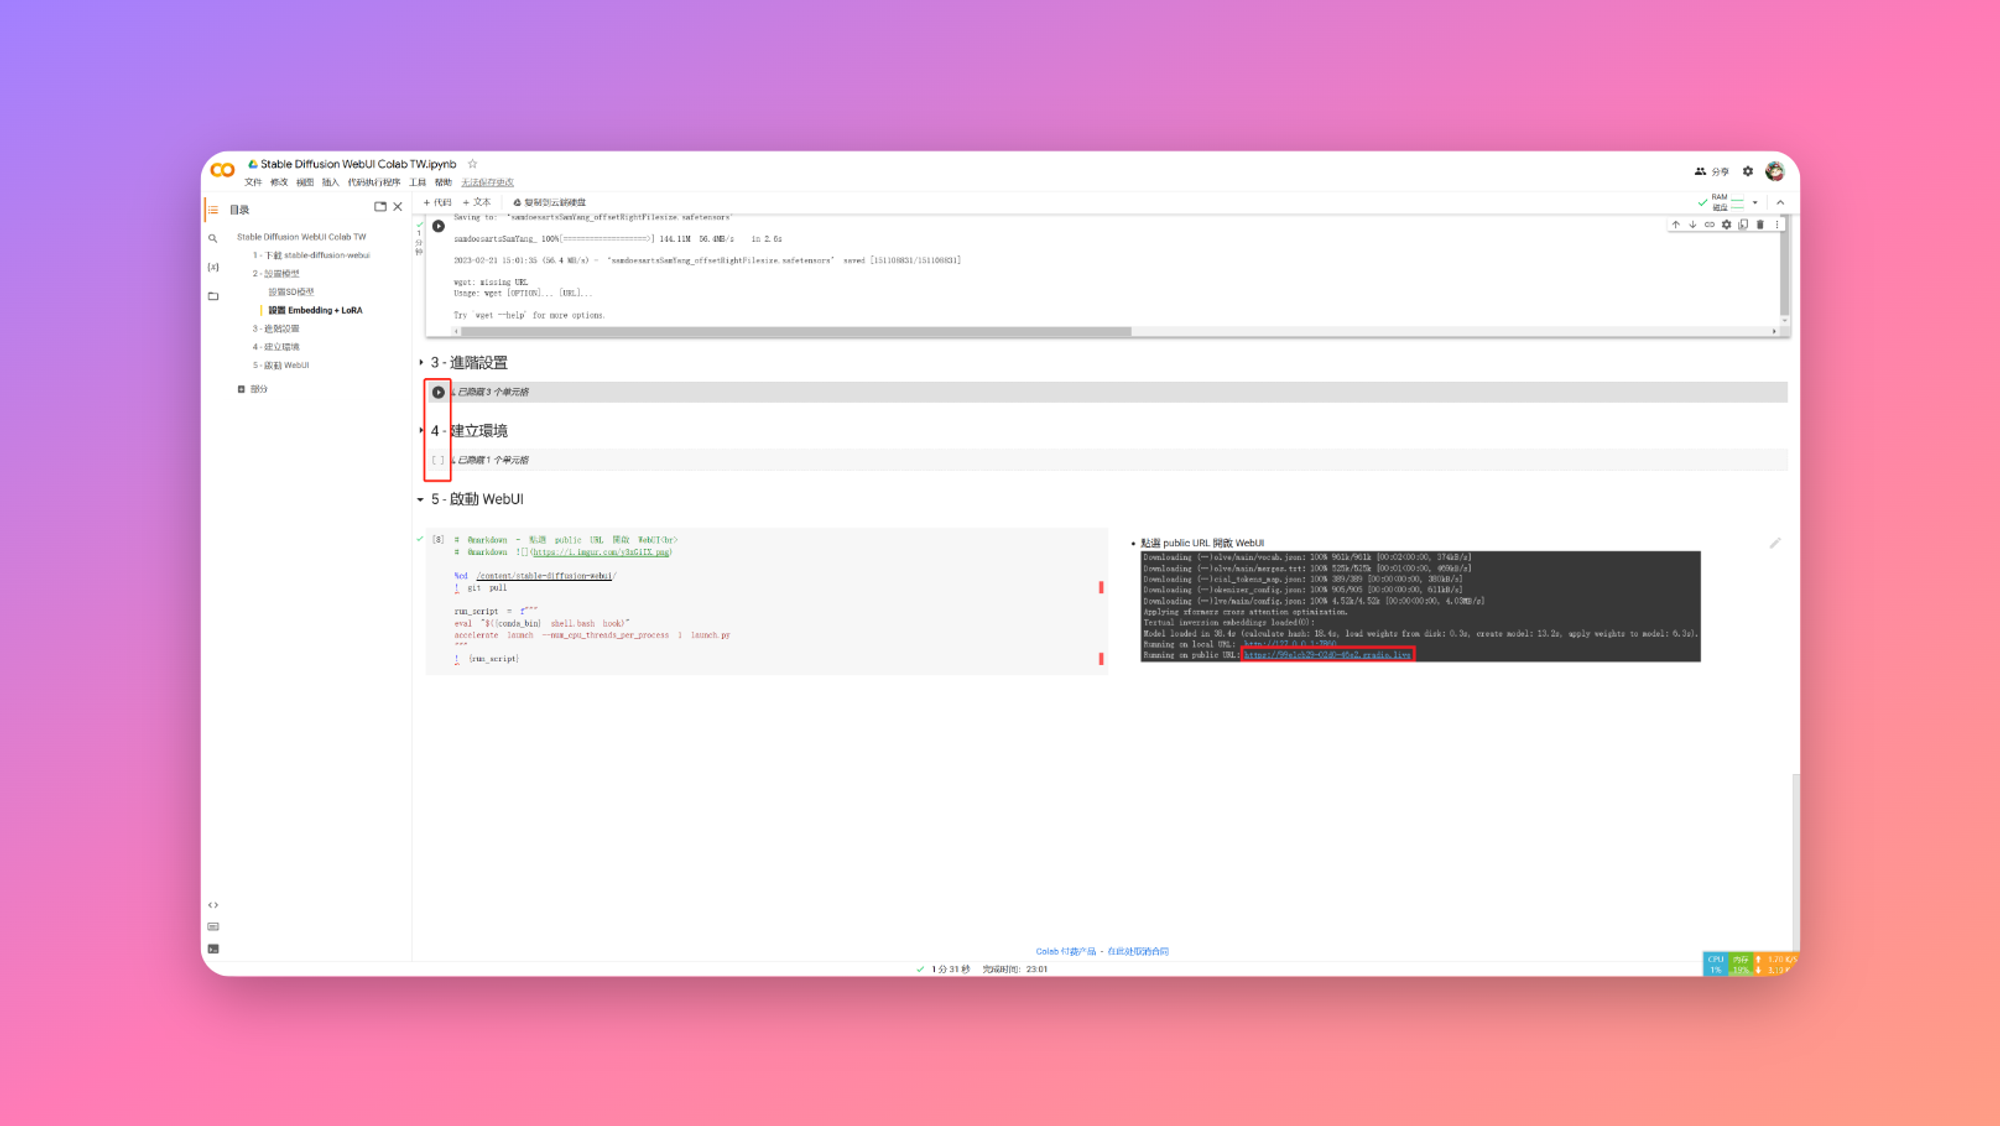Click the output cell horizontal scrollbar
Screen dimensions: 2000x1126
(796, 331)
